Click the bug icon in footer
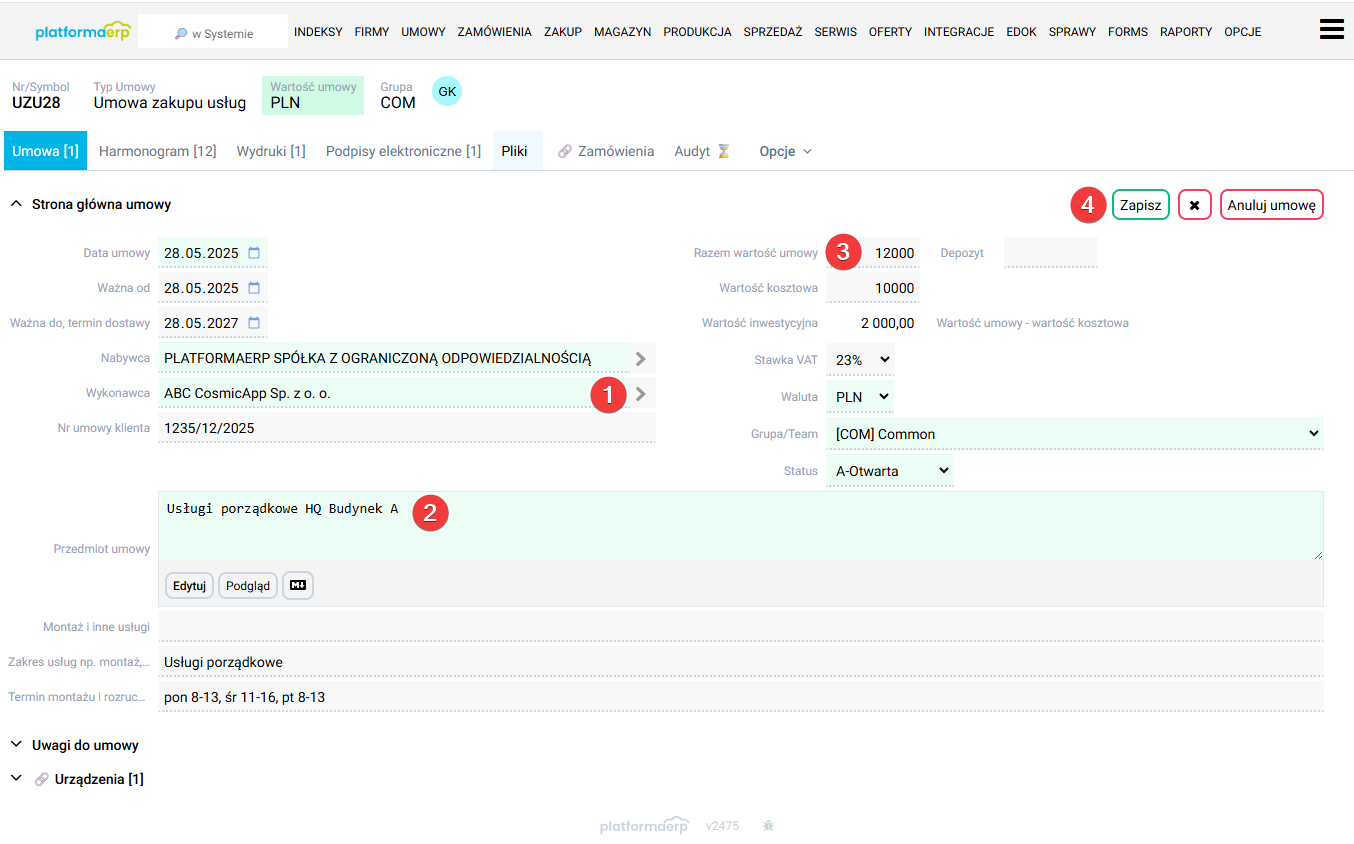Image resolution: width=1354 pixels, height=844 pixels. (x=768, y=826)
